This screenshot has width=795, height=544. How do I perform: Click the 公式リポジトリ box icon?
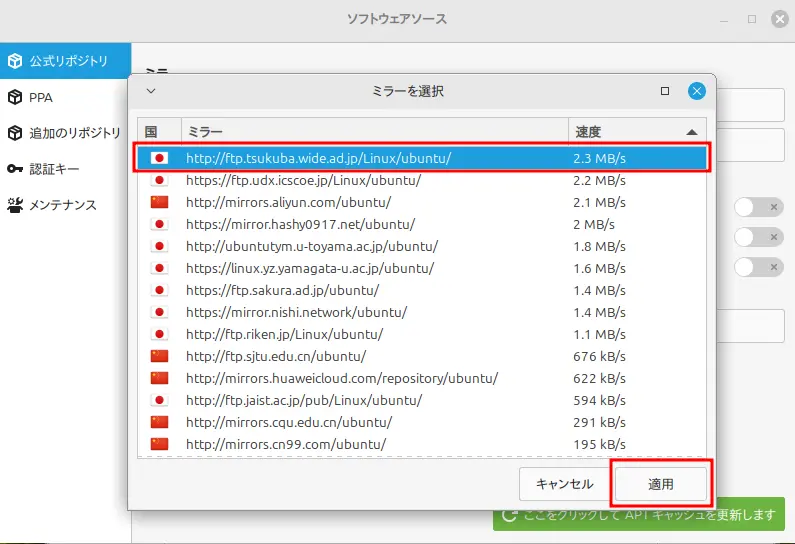click(15, 61)
